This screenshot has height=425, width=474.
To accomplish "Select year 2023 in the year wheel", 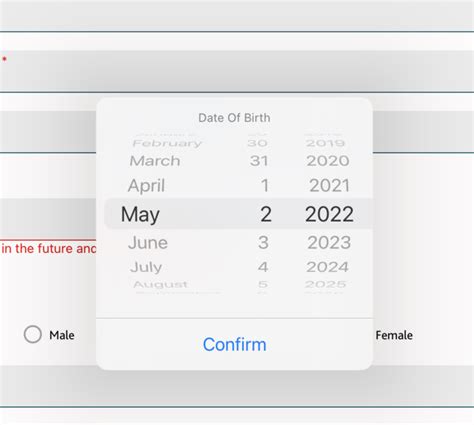I will coord(329,242).
